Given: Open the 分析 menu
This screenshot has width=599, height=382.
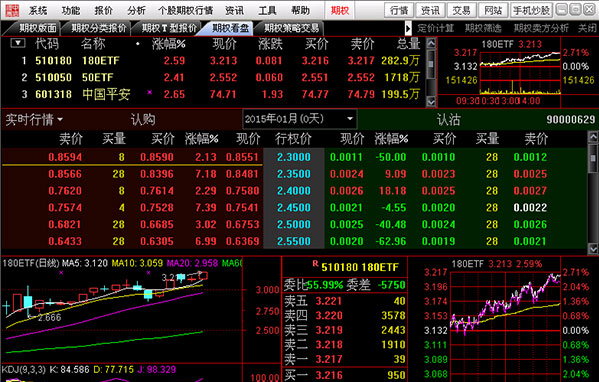Looking at the screenshot, I should [136, 10].
